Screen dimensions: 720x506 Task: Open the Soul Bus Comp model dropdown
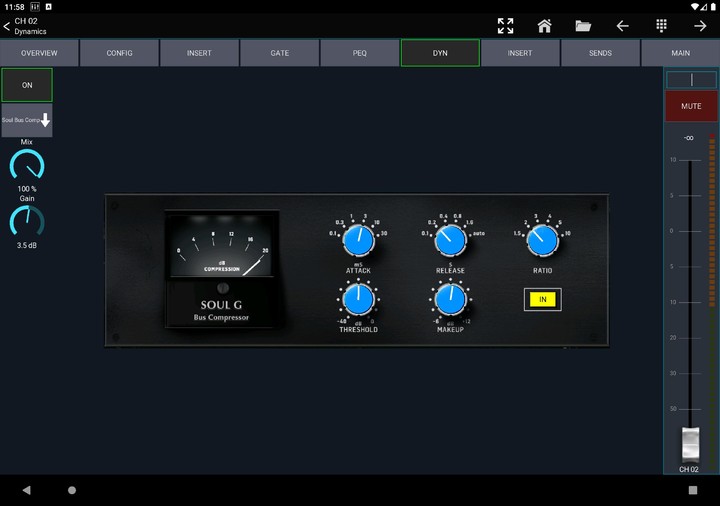[27, 120]
